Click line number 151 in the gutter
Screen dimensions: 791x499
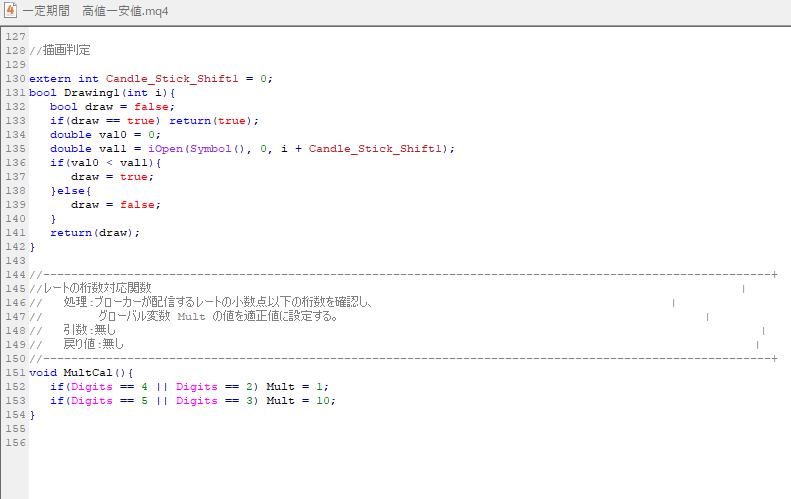pyautogui.click(x=14, y=372)
